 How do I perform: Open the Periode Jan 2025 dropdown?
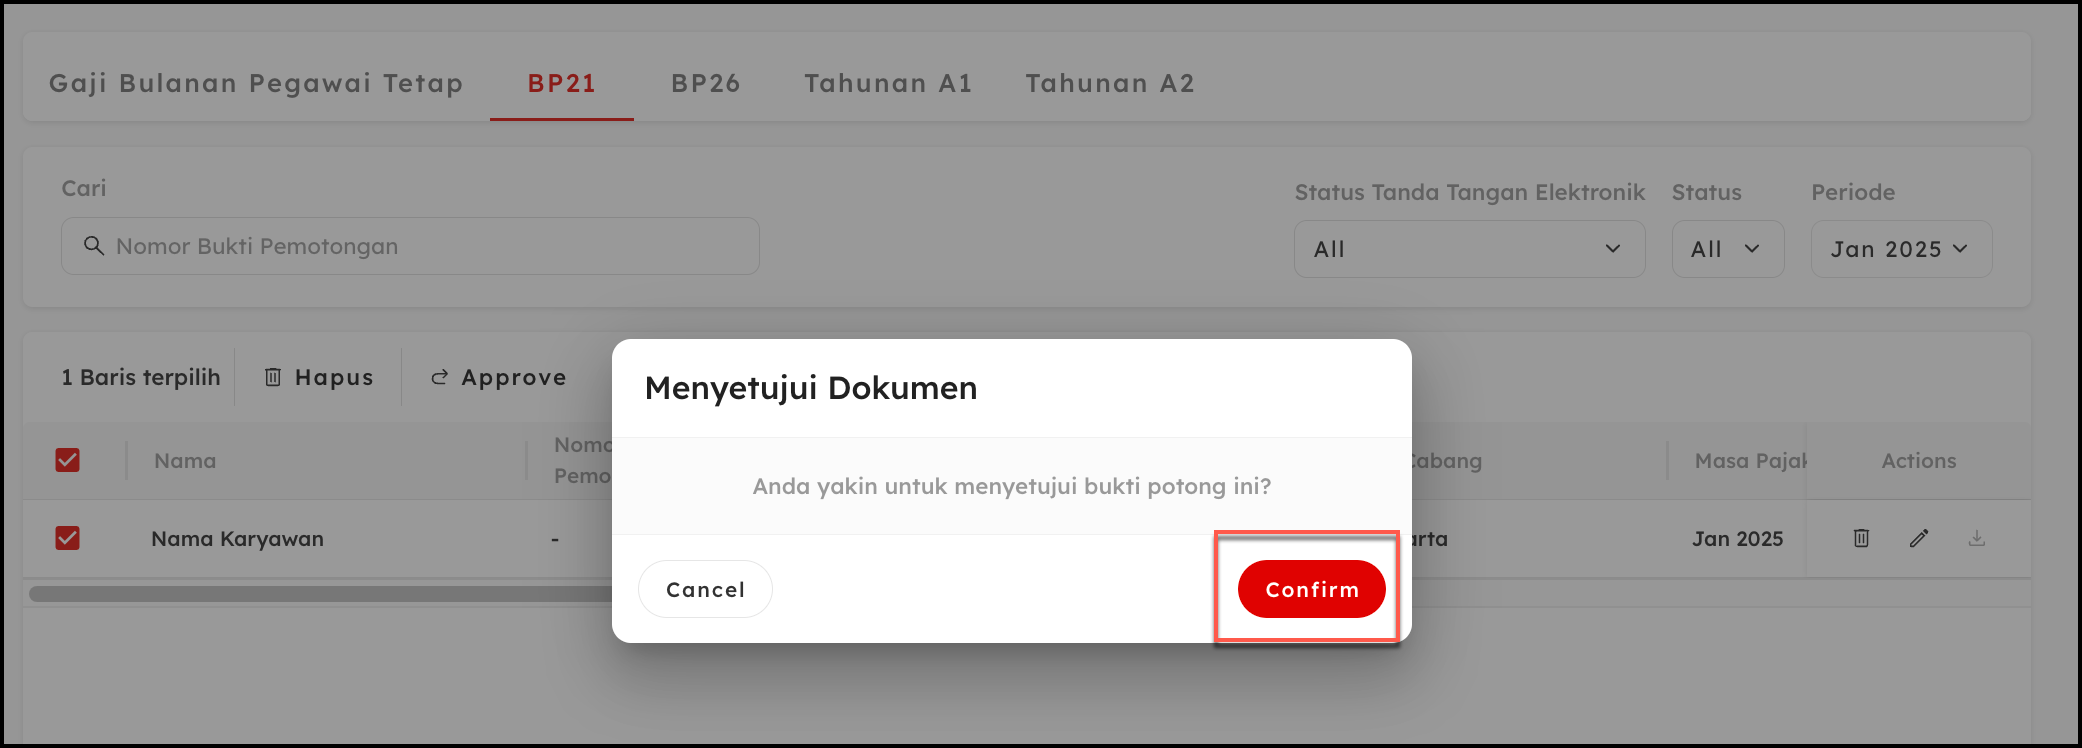point(1900,249)
